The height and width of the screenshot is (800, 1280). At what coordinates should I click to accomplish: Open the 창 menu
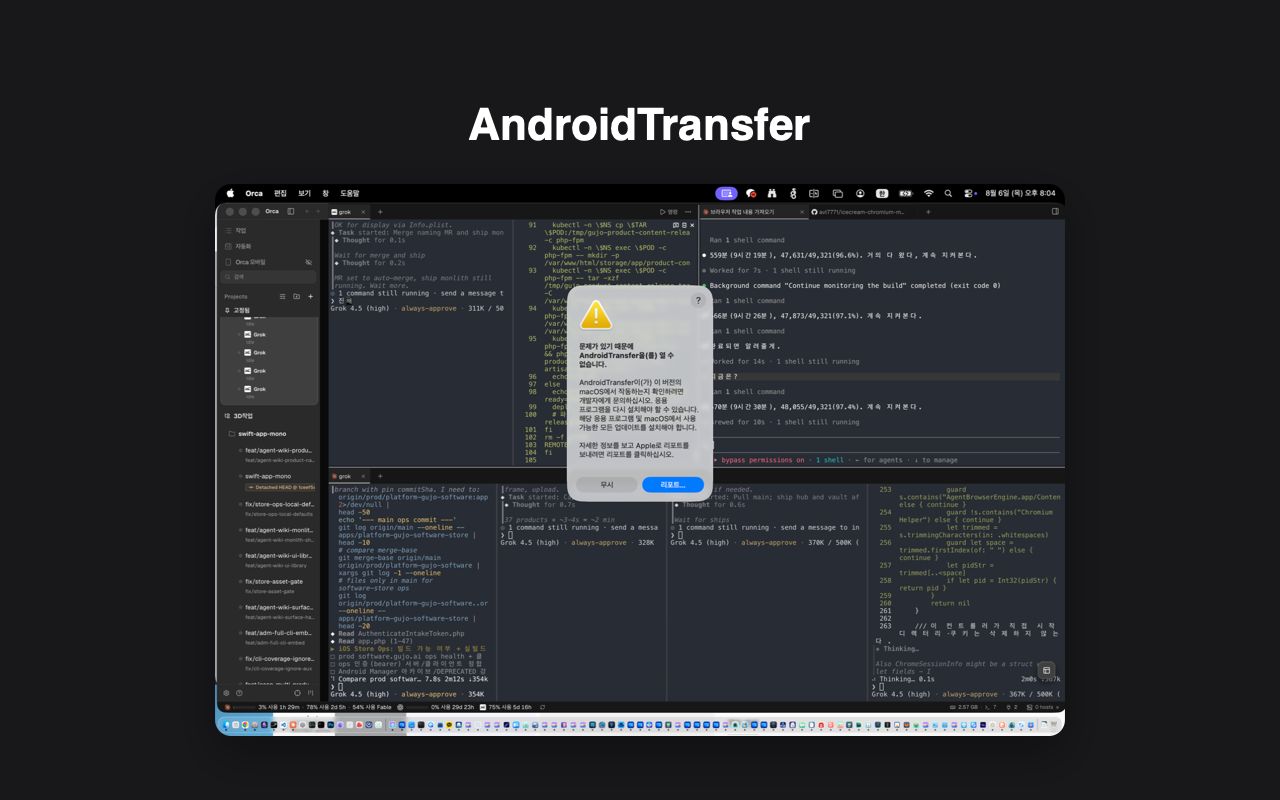[325, 193]
